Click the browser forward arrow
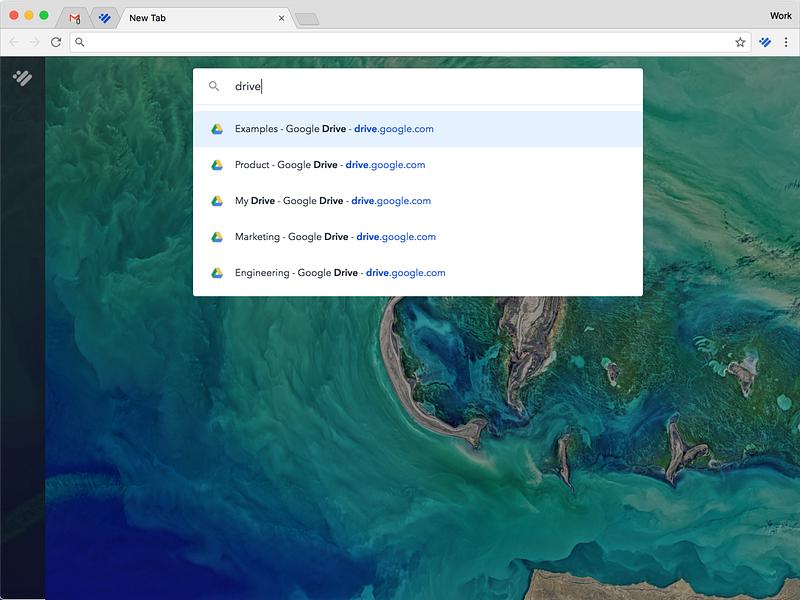The image size is (800, 600). click(x=35, y=42)
